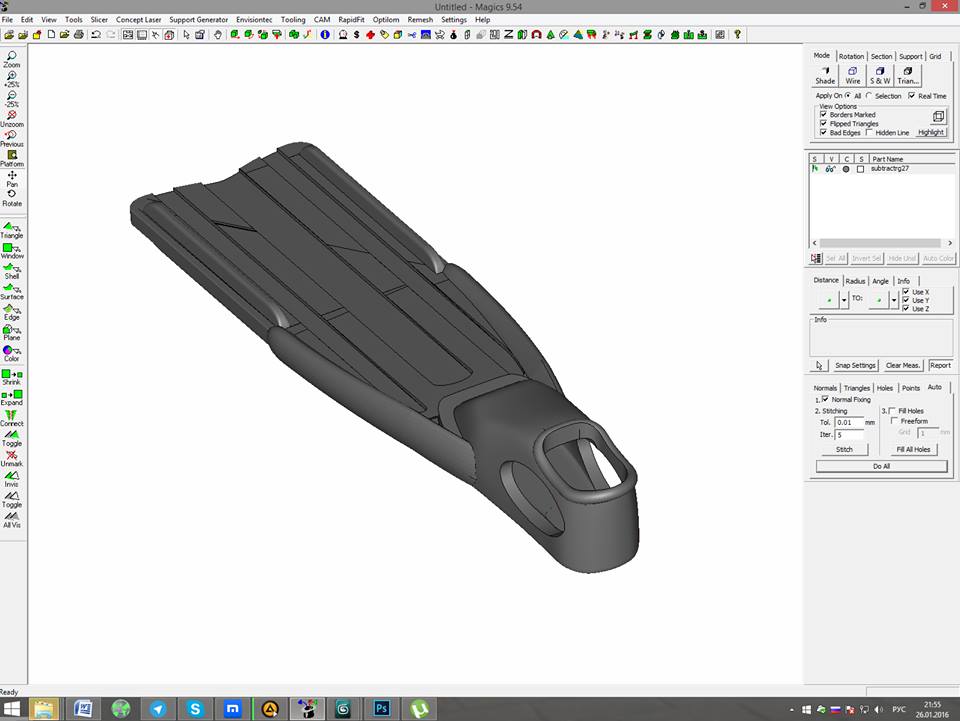Open the File menu

tap(7, 20)
